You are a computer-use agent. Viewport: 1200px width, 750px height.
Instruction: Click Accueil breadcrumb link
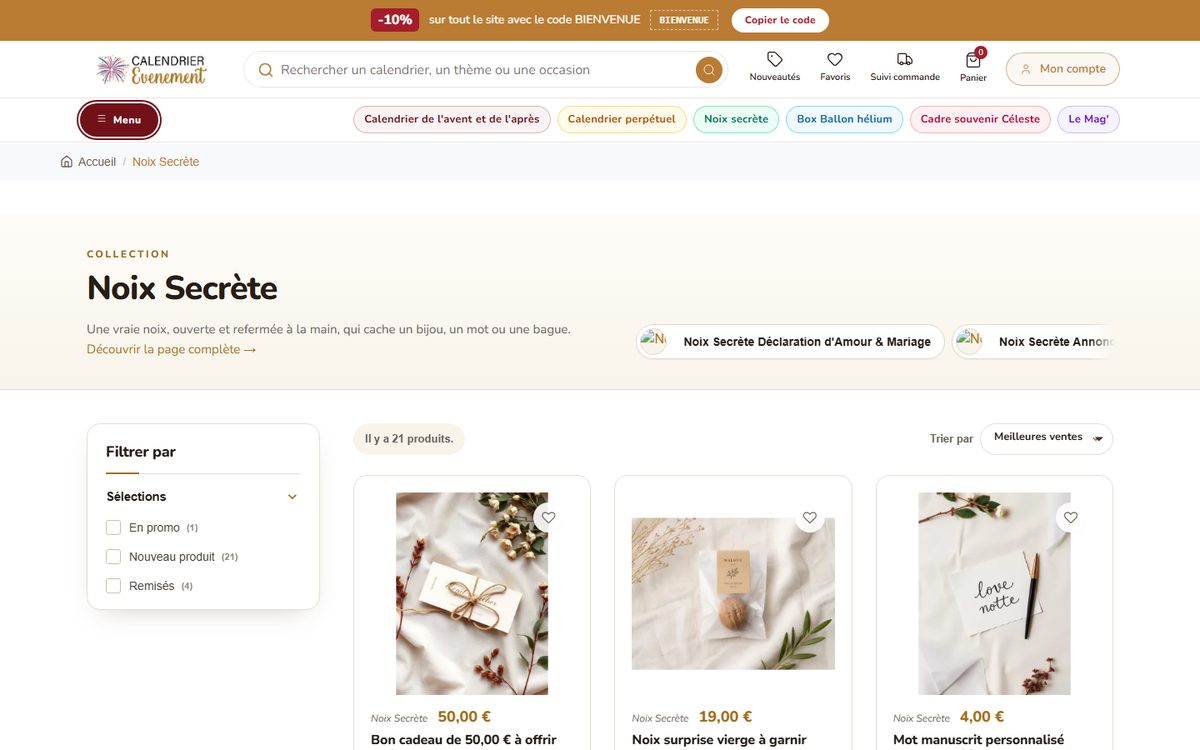[x=97, y=162]
